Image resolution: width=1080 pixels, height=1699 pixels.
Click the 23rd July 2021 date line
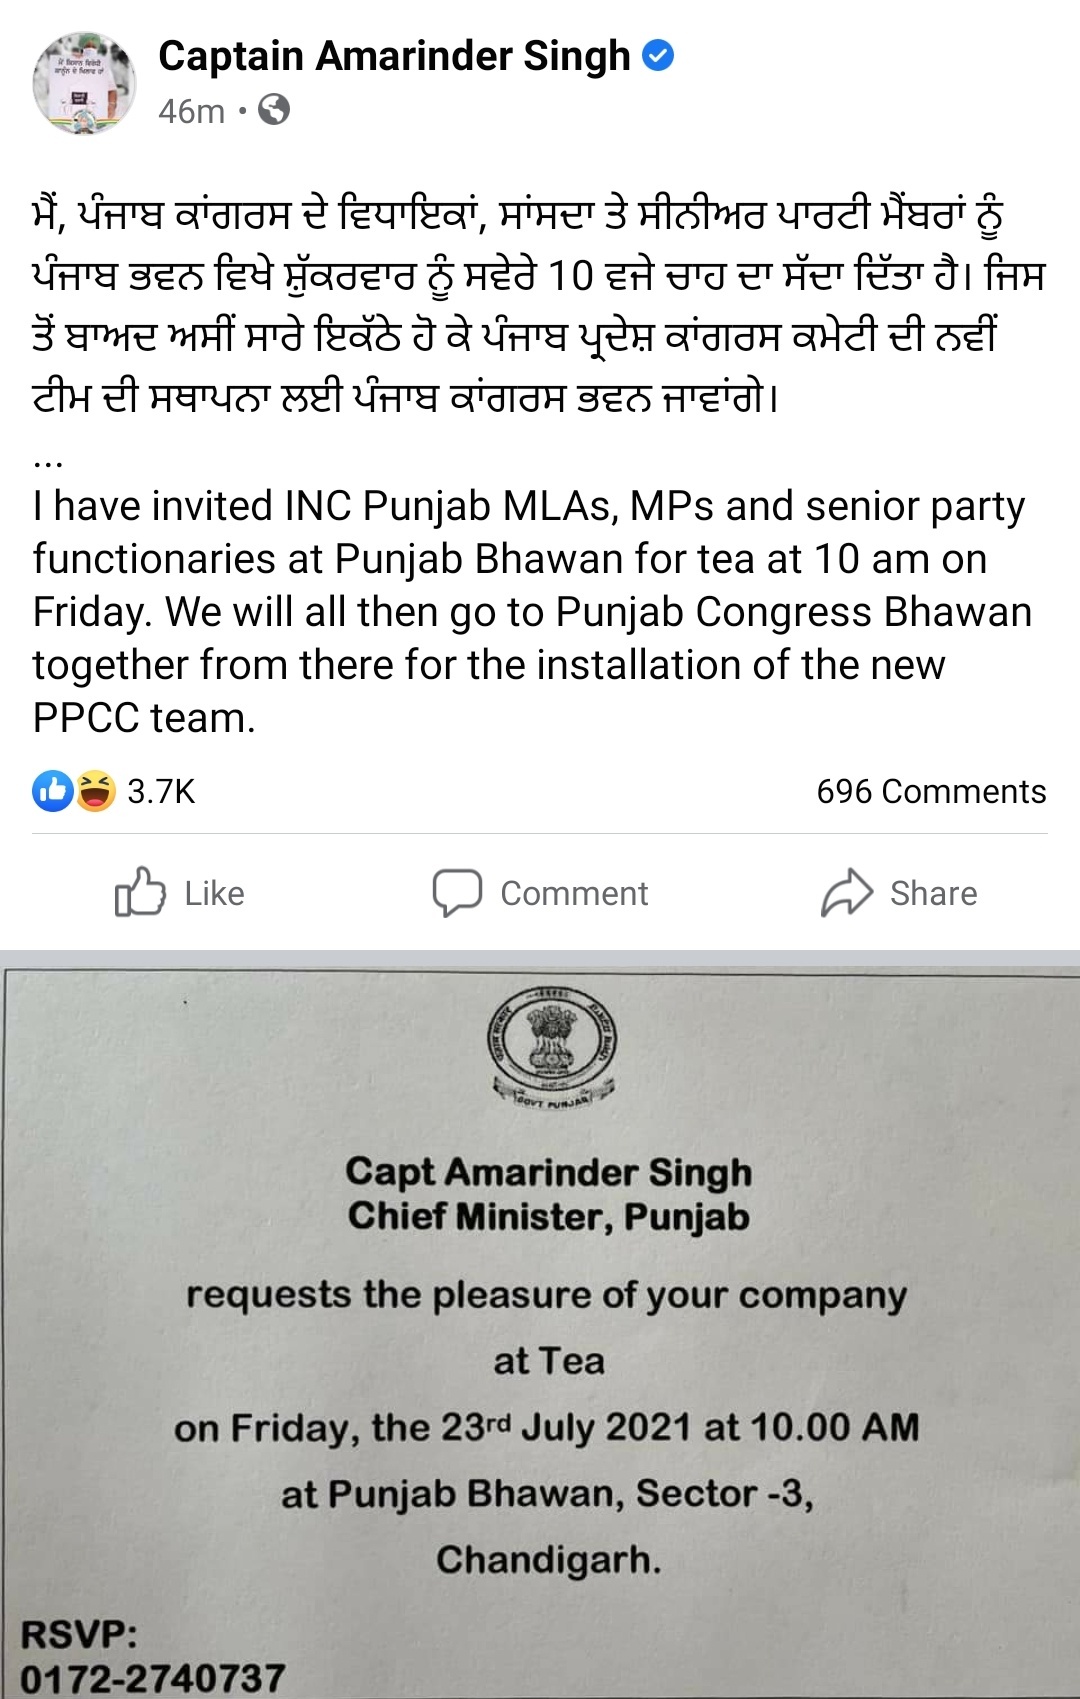click(546, 1427)
